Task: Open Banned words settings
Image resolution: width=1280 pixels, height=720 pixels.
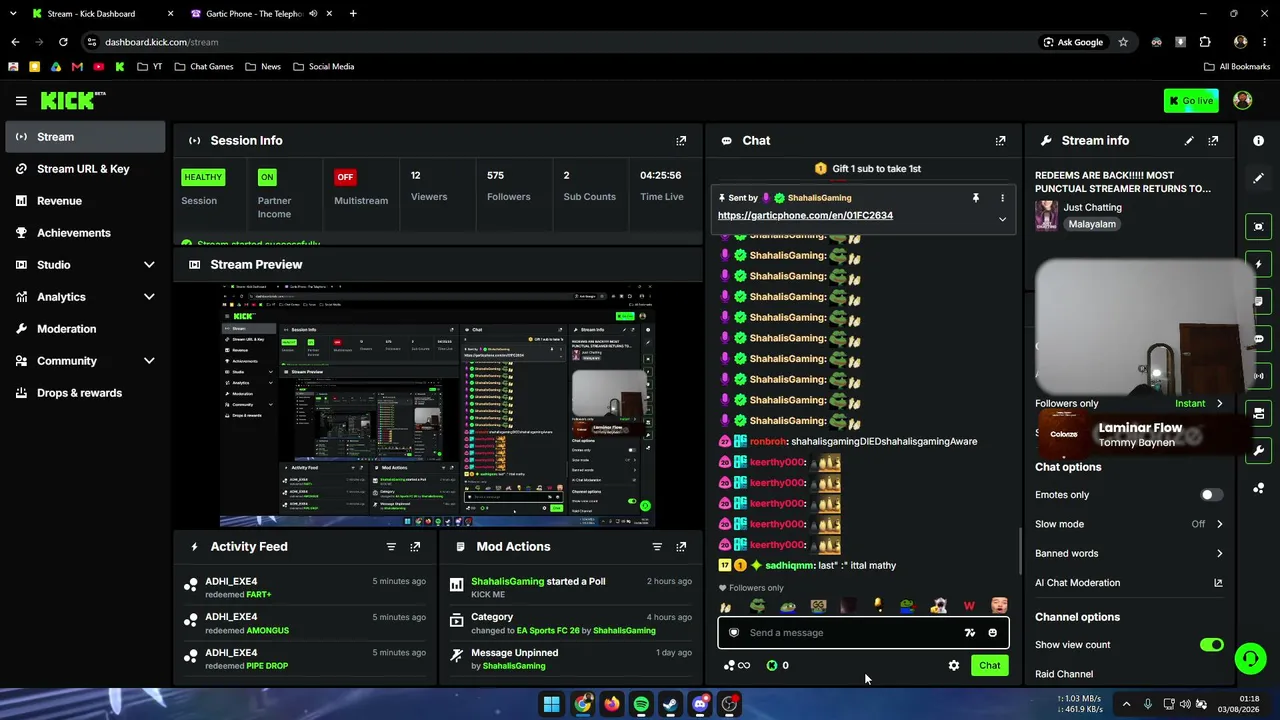Action: point(1129,554)
